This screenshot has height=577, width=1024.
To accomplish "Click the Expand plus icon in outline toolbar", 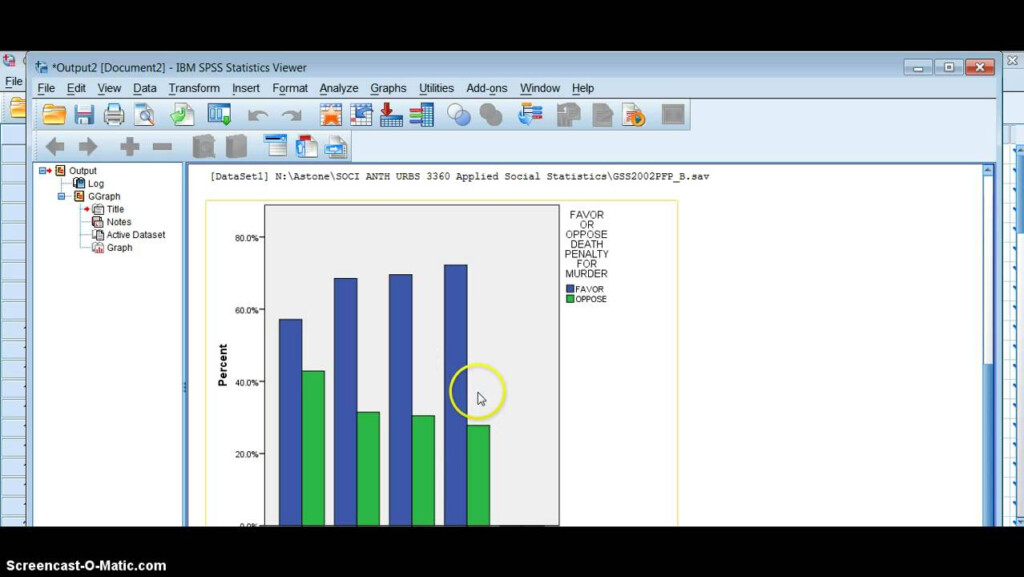I will click(129, 147).
